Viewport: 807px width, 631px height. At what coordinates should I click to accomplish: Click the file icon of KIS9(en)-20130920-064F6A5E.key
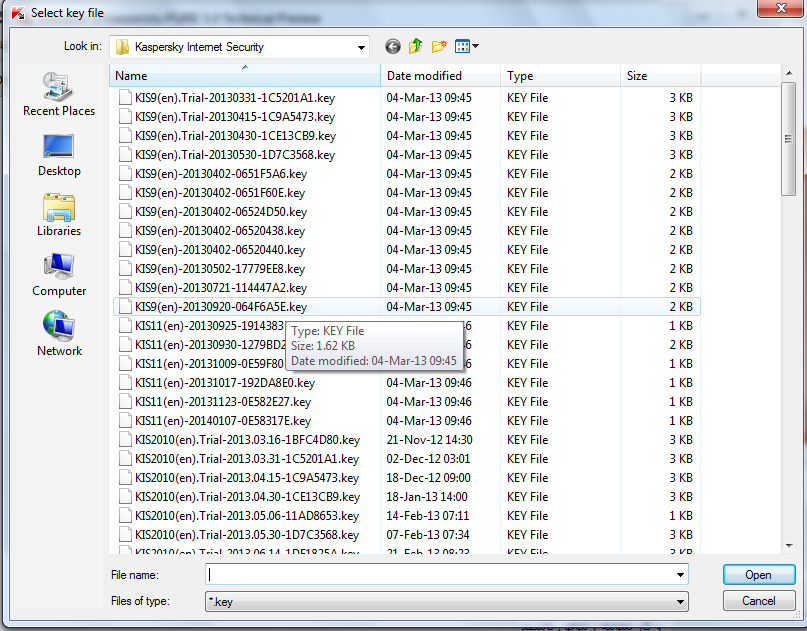pyautogui.click(x=125, y=307)
